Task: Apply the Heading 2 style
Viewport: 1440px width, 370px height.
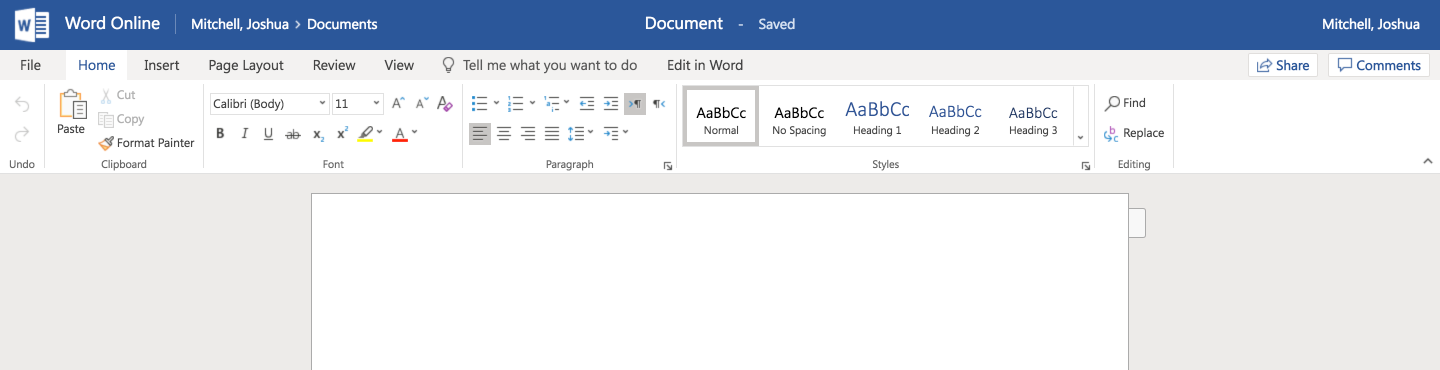Action: pyautogui.click(x=955, y=117)
